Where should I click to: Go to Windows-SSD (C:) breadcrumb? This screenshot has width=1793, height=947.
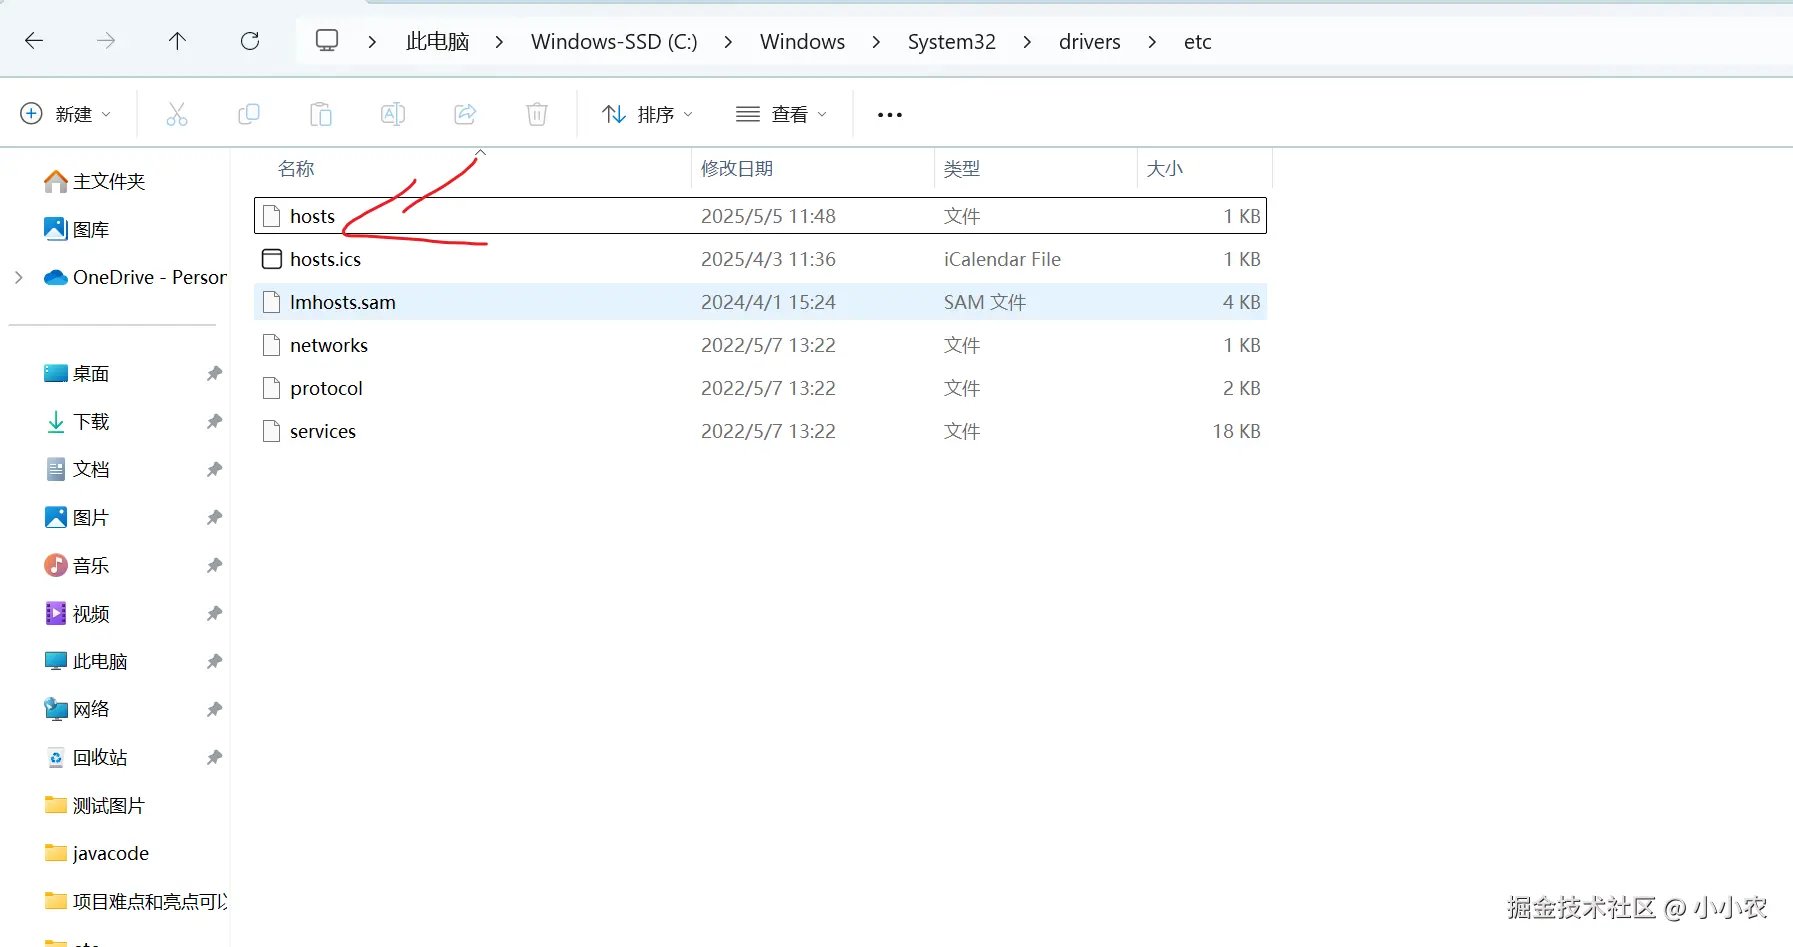point(614,42)
